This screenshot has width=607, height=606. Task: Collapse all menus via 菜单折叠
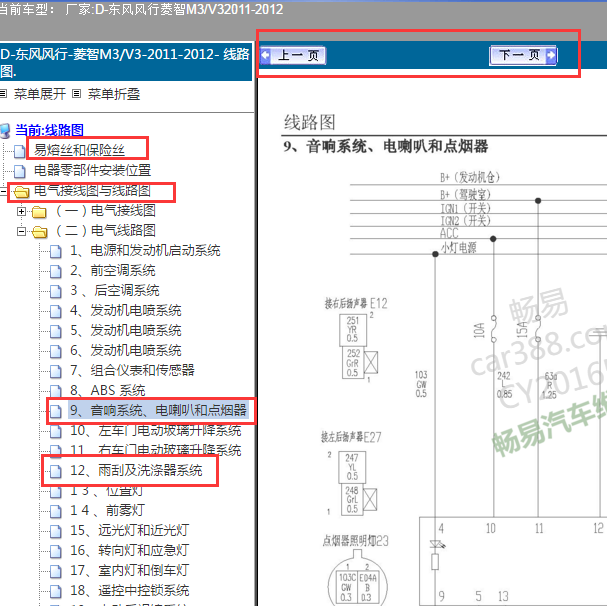[113, 94]
